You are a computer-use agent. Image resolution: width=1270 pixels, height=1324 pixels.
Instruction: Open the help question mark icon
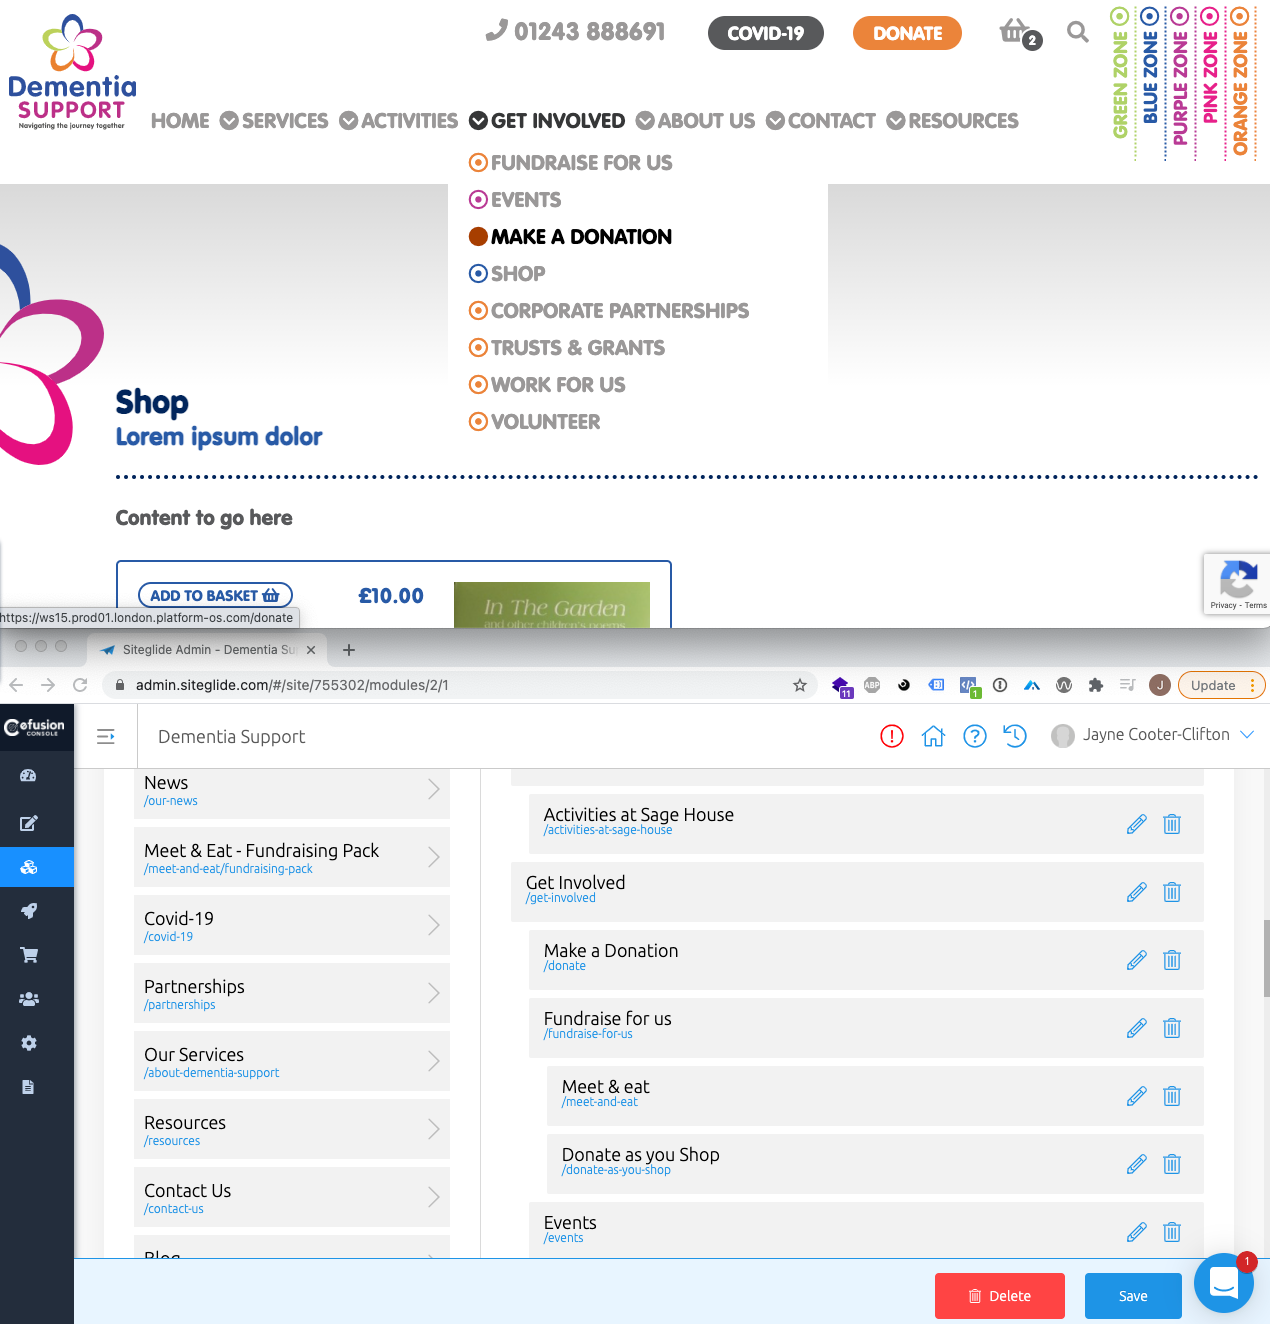click(x=974, y=736)
